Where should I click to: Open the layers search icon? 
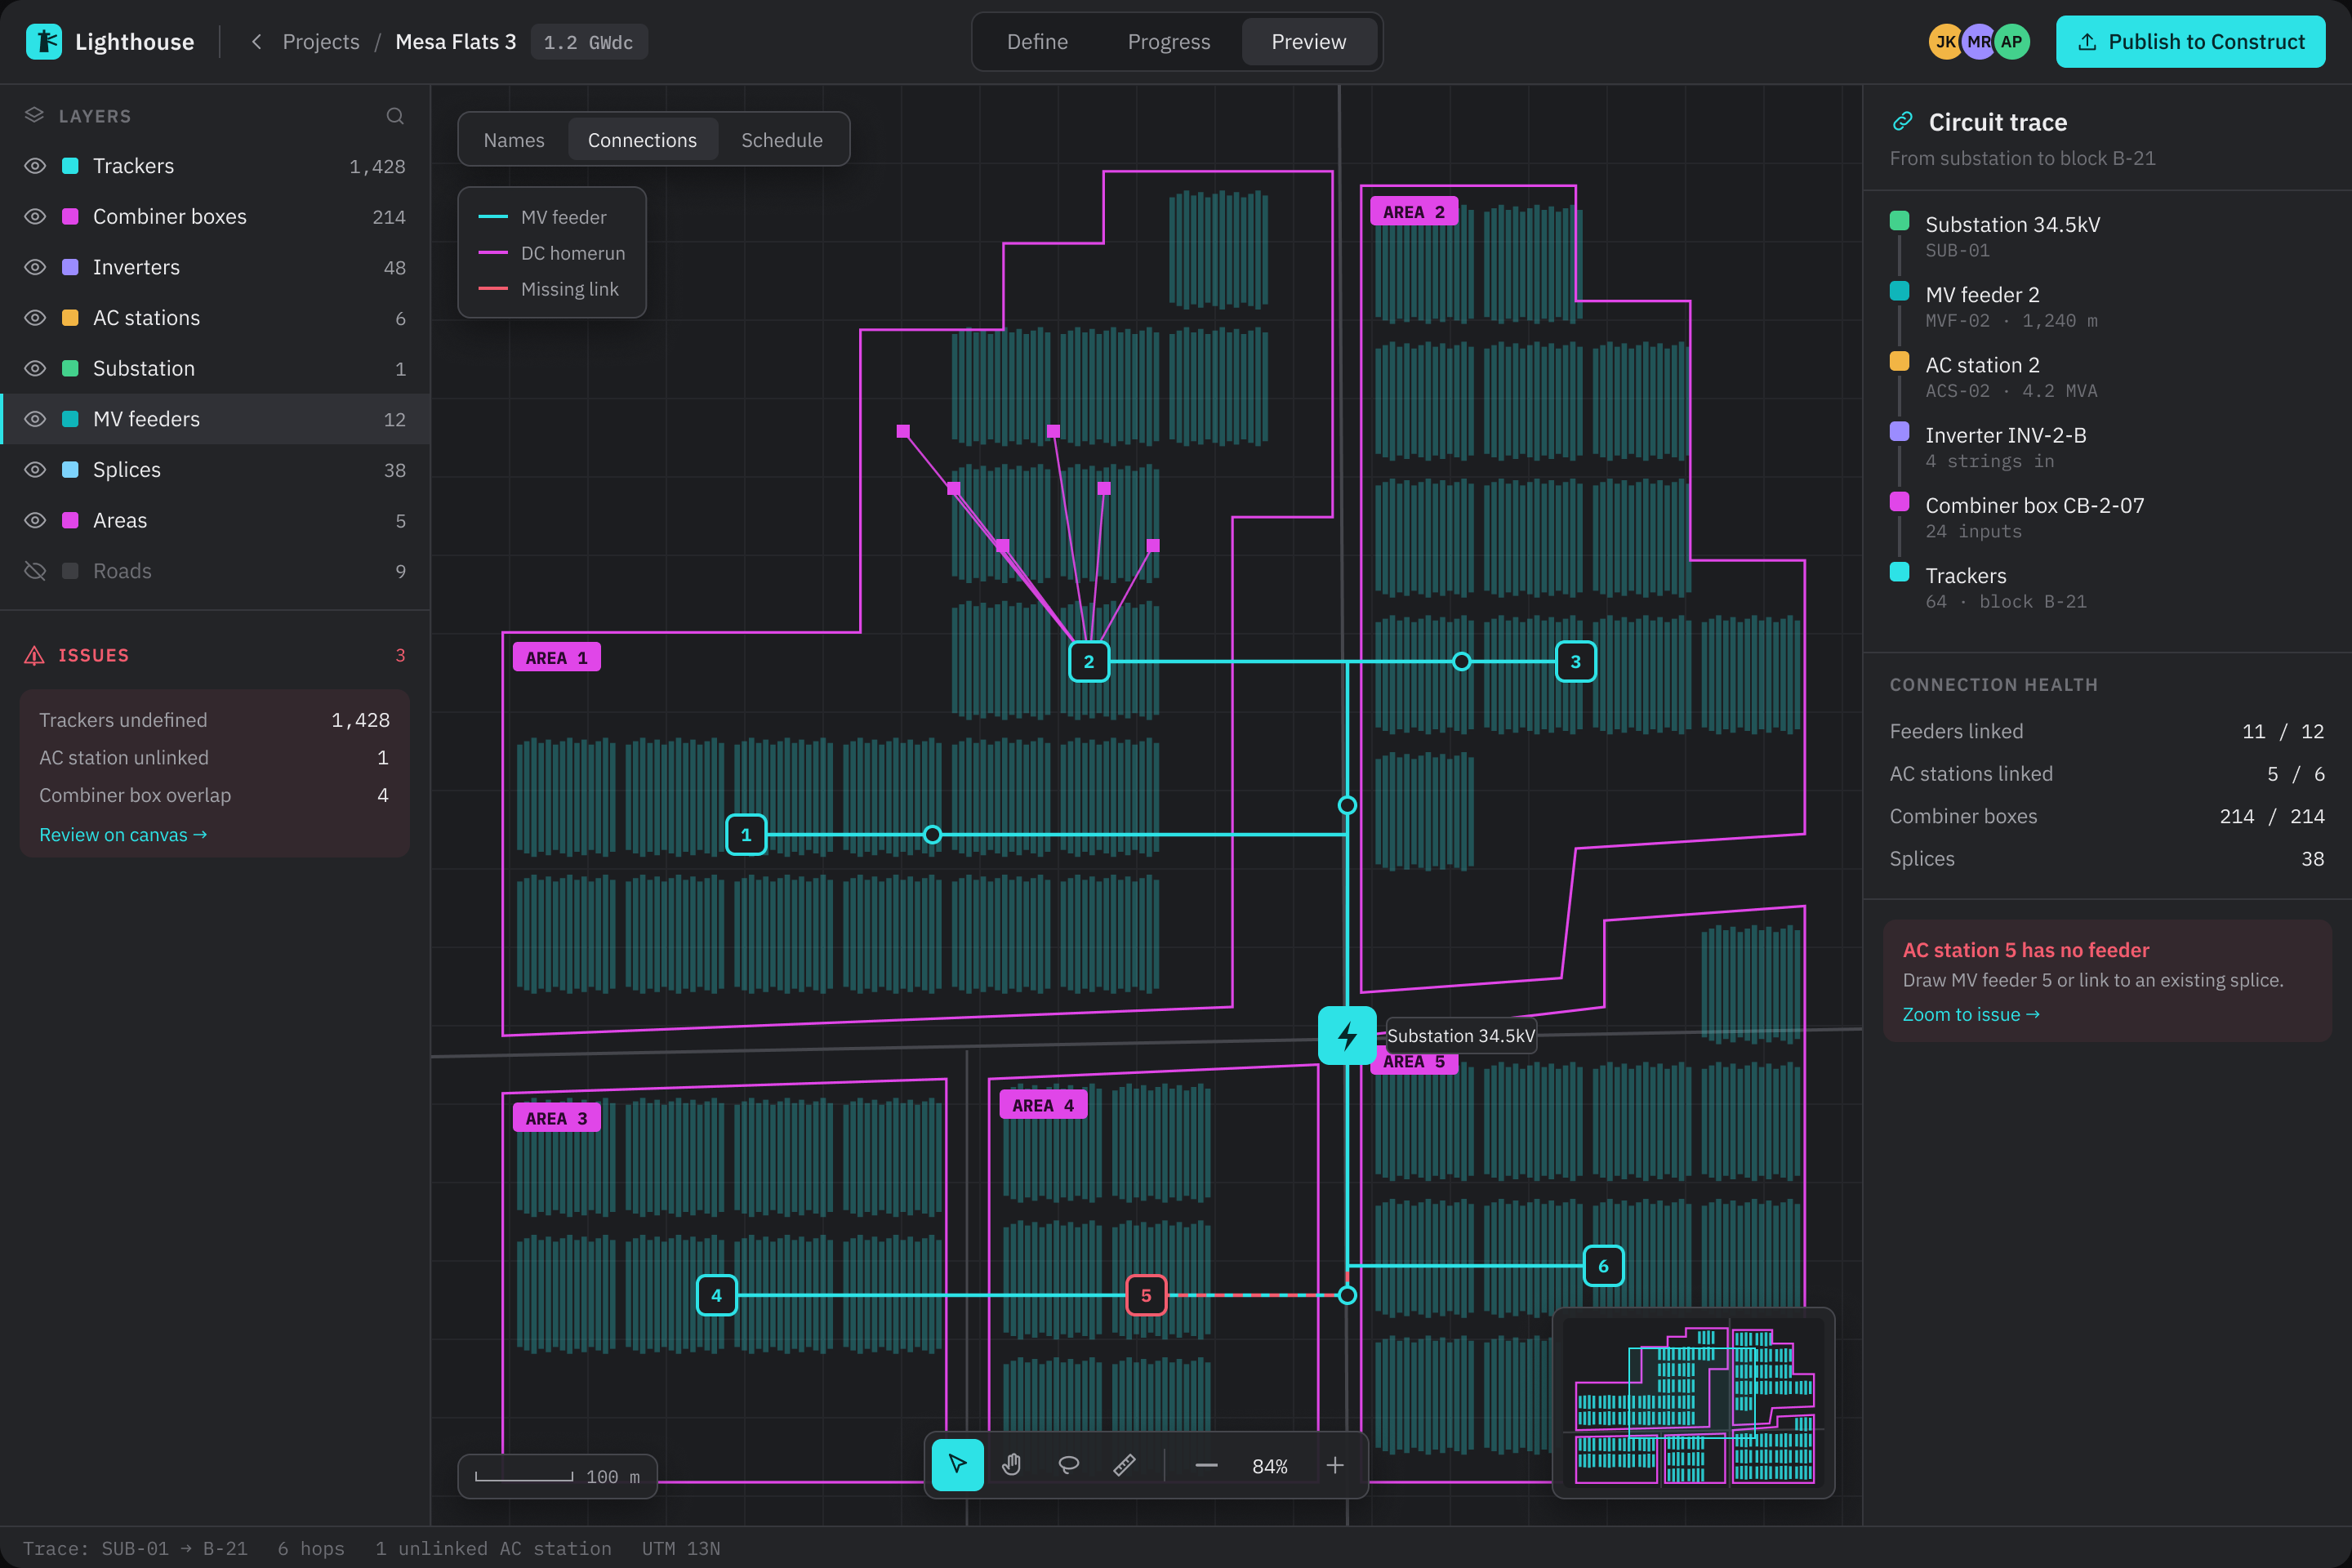[395, 116]
